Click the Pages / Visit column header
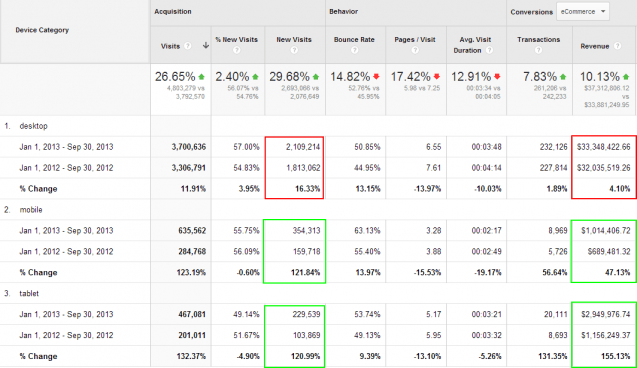Screen dimensions: 637x368 click(415, 39)
